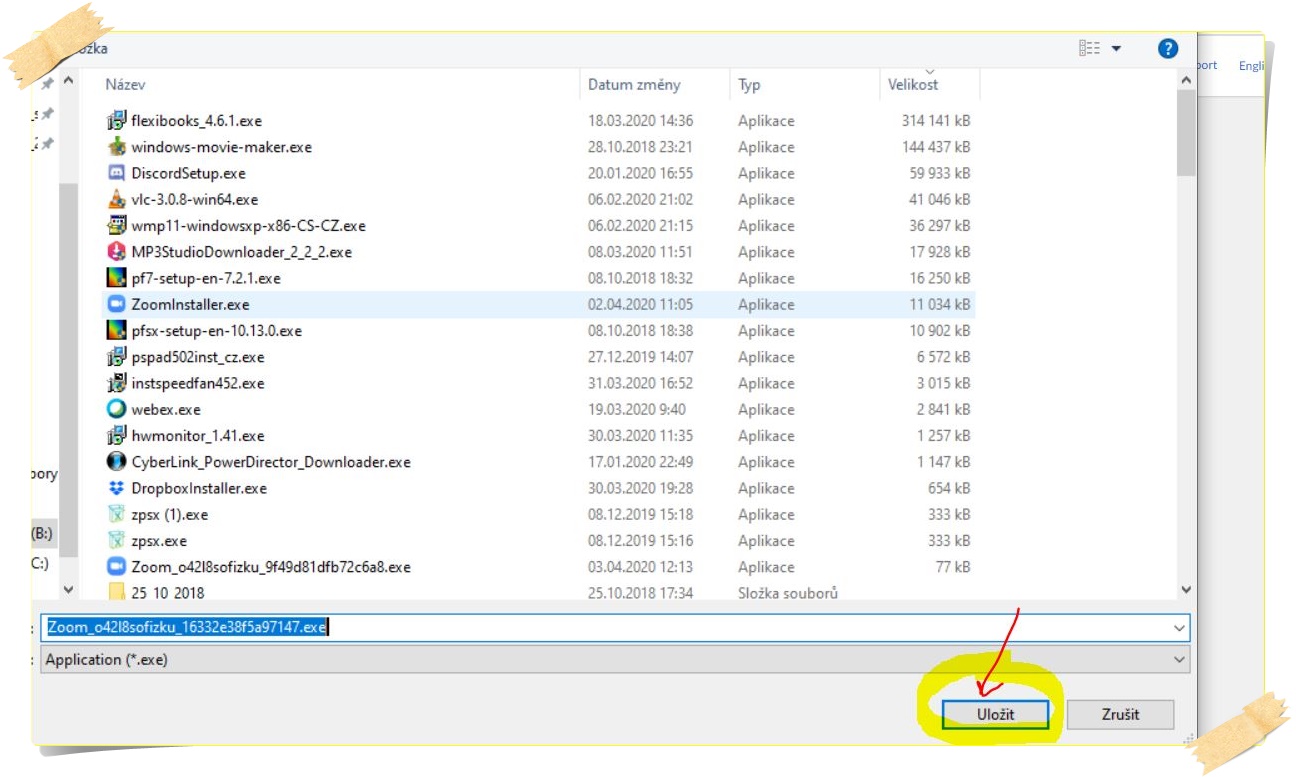The image size is (1296, 777).
Task: Select file name DiscordSetup.exe
Action: coord(189,173)
